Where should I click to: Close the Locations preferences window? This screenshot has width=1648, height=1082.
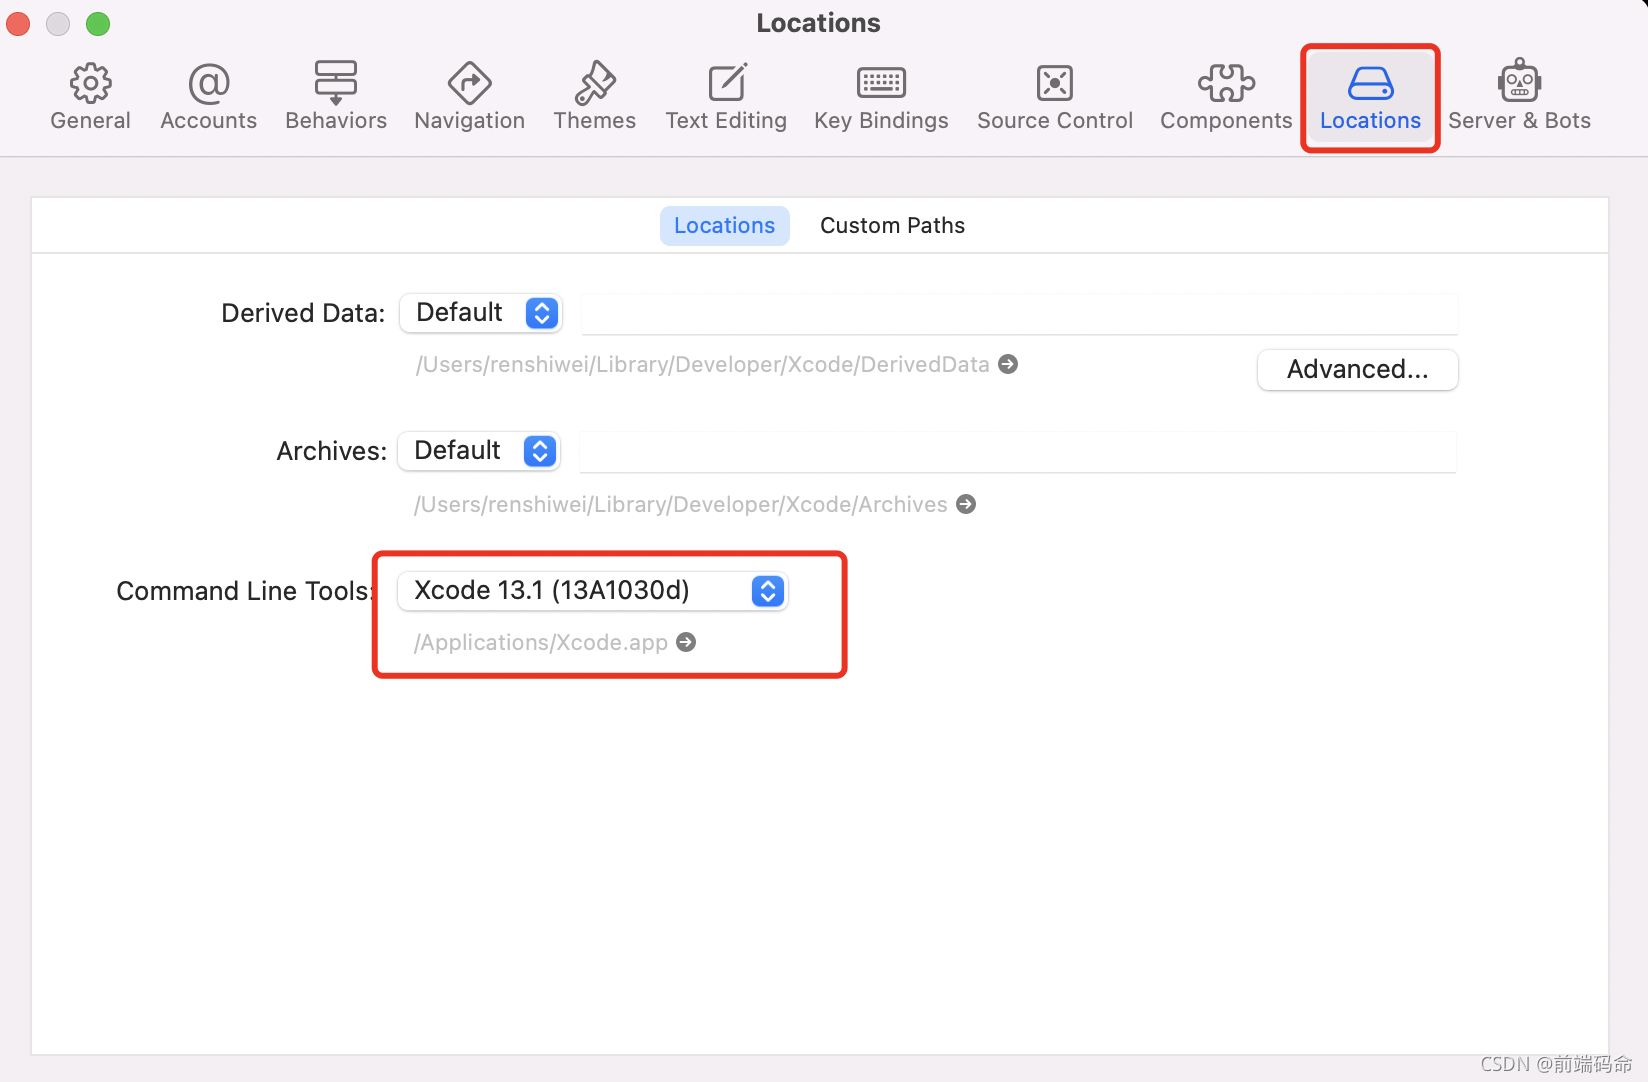(18, 24)
